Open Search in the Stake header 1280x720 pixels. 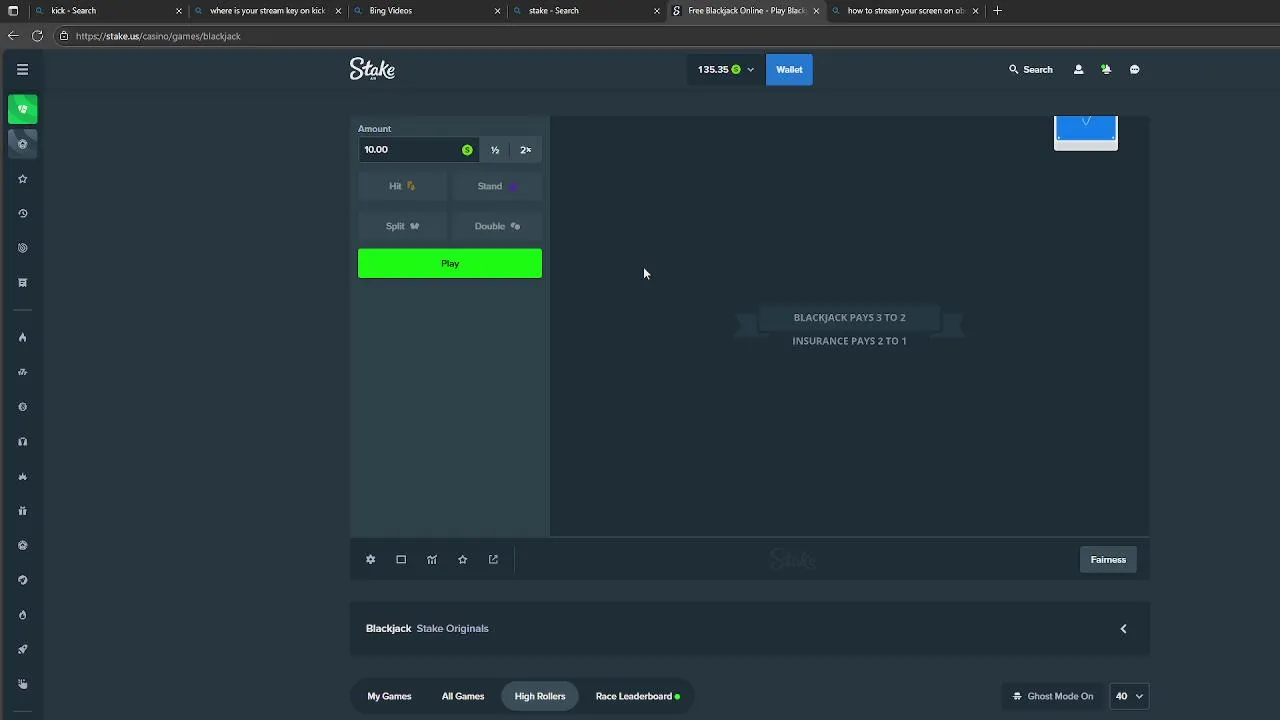pyautogui.click(x=1031, y=70)
